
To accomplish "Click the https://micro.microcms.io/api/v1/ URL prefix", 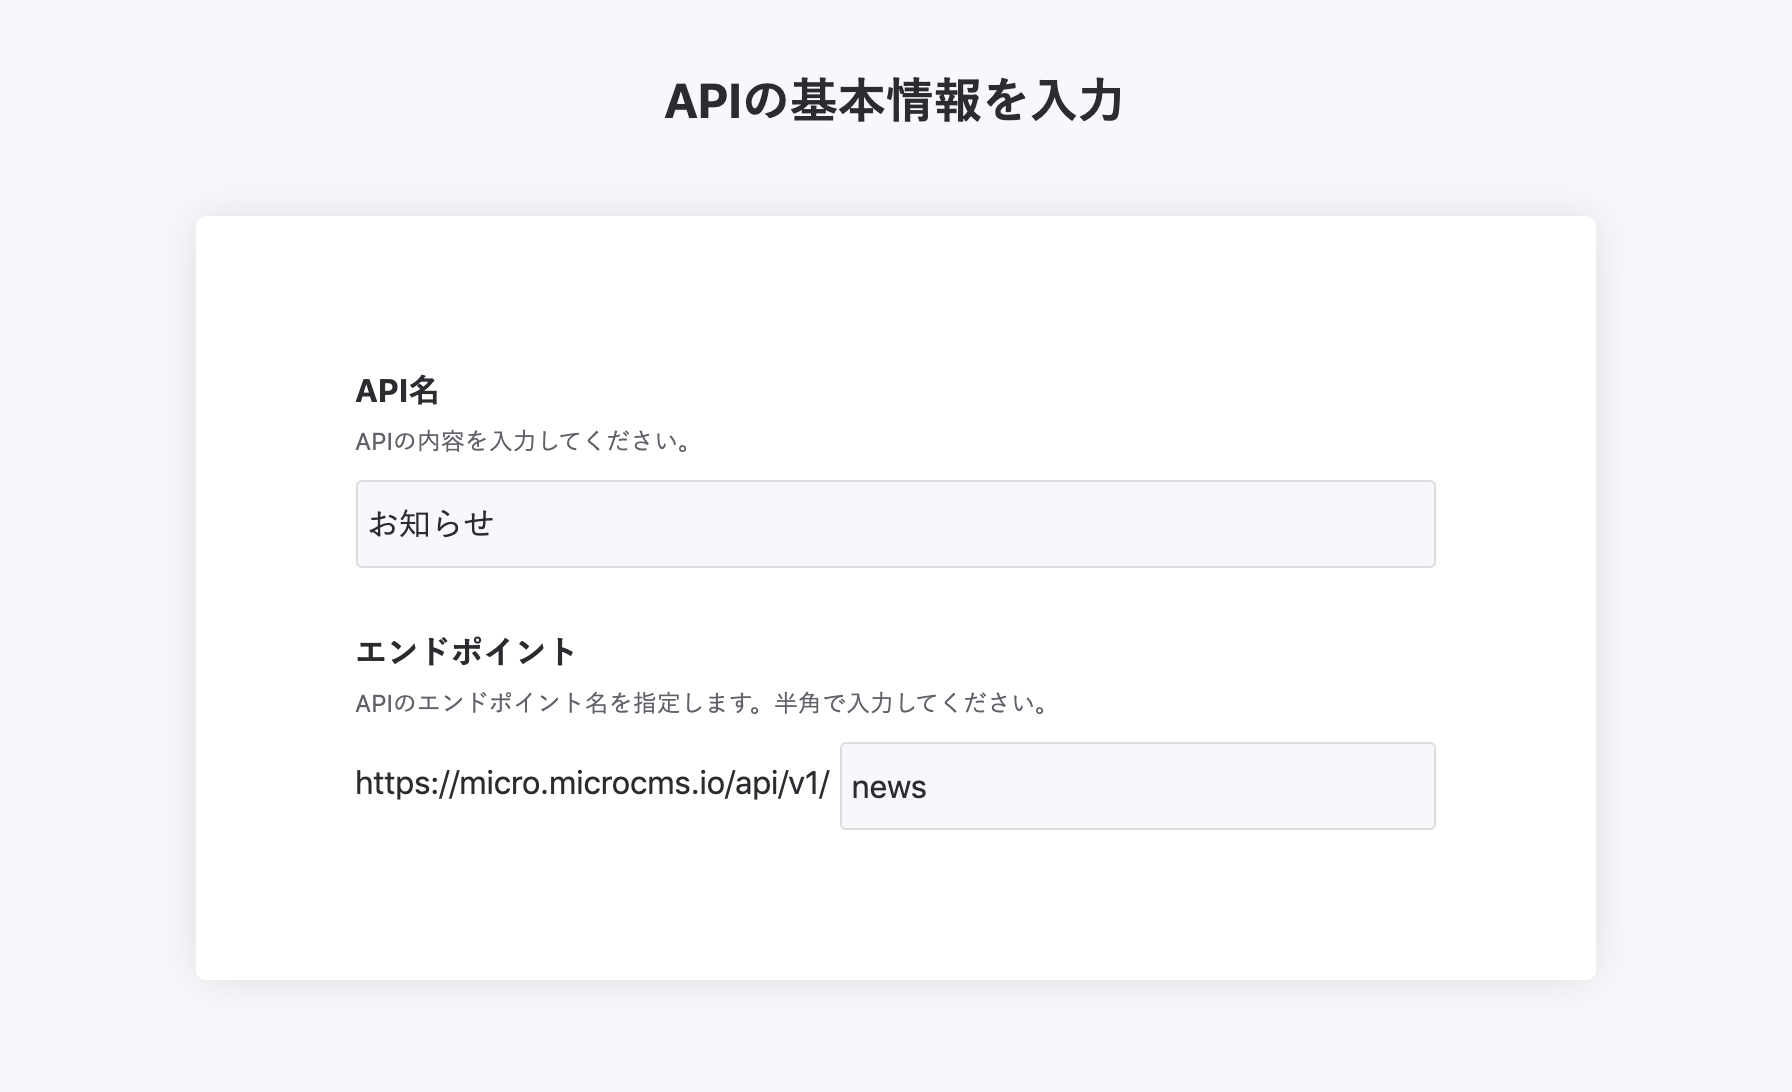I will coord(592,784).
